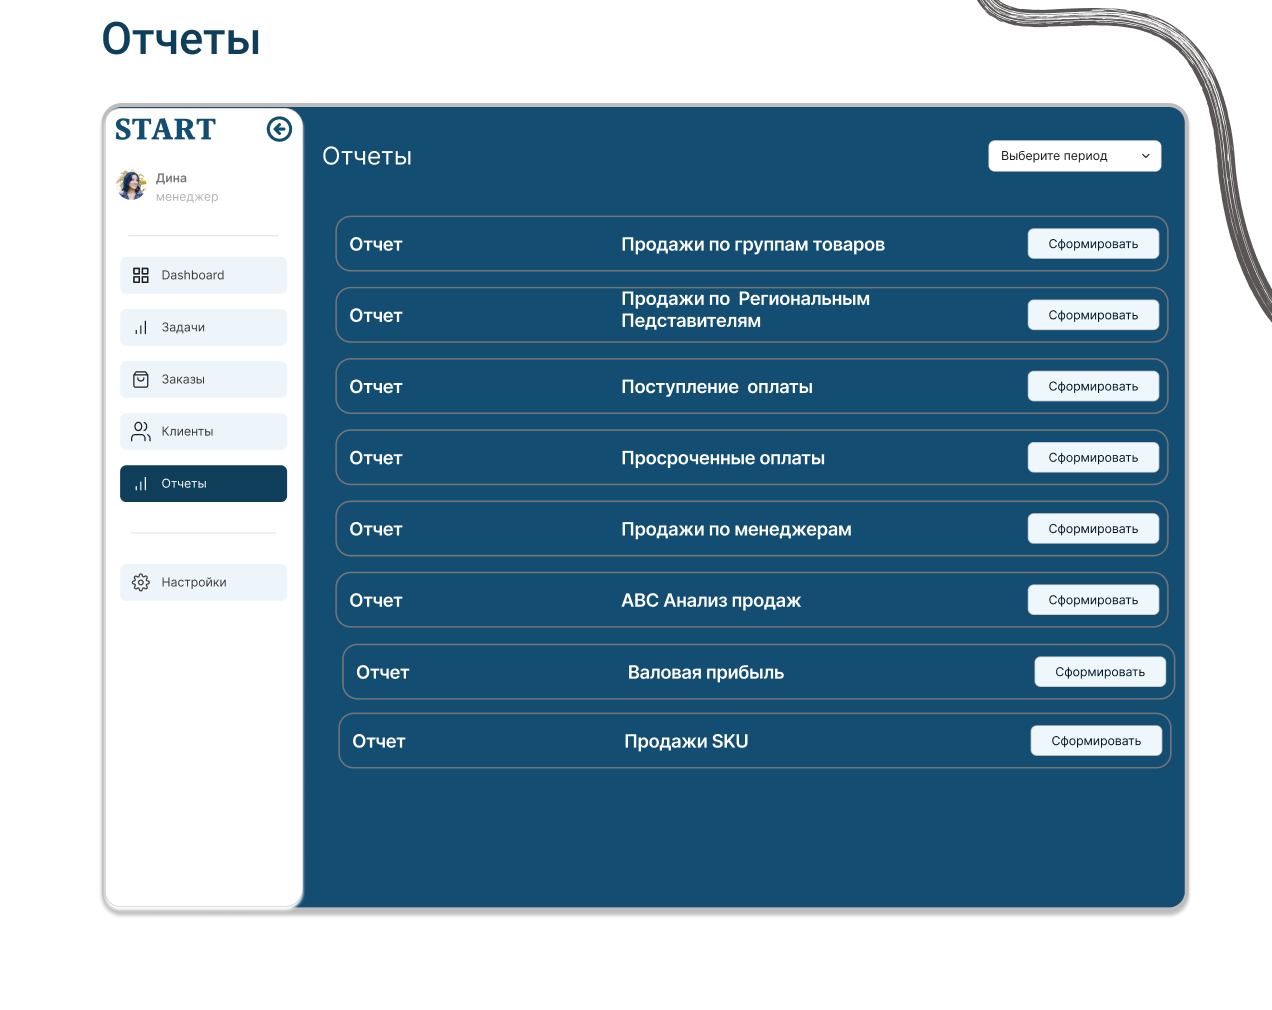1272x1010 pixels.
Task: Click the START logo
Action: click(x=165, y=130)
